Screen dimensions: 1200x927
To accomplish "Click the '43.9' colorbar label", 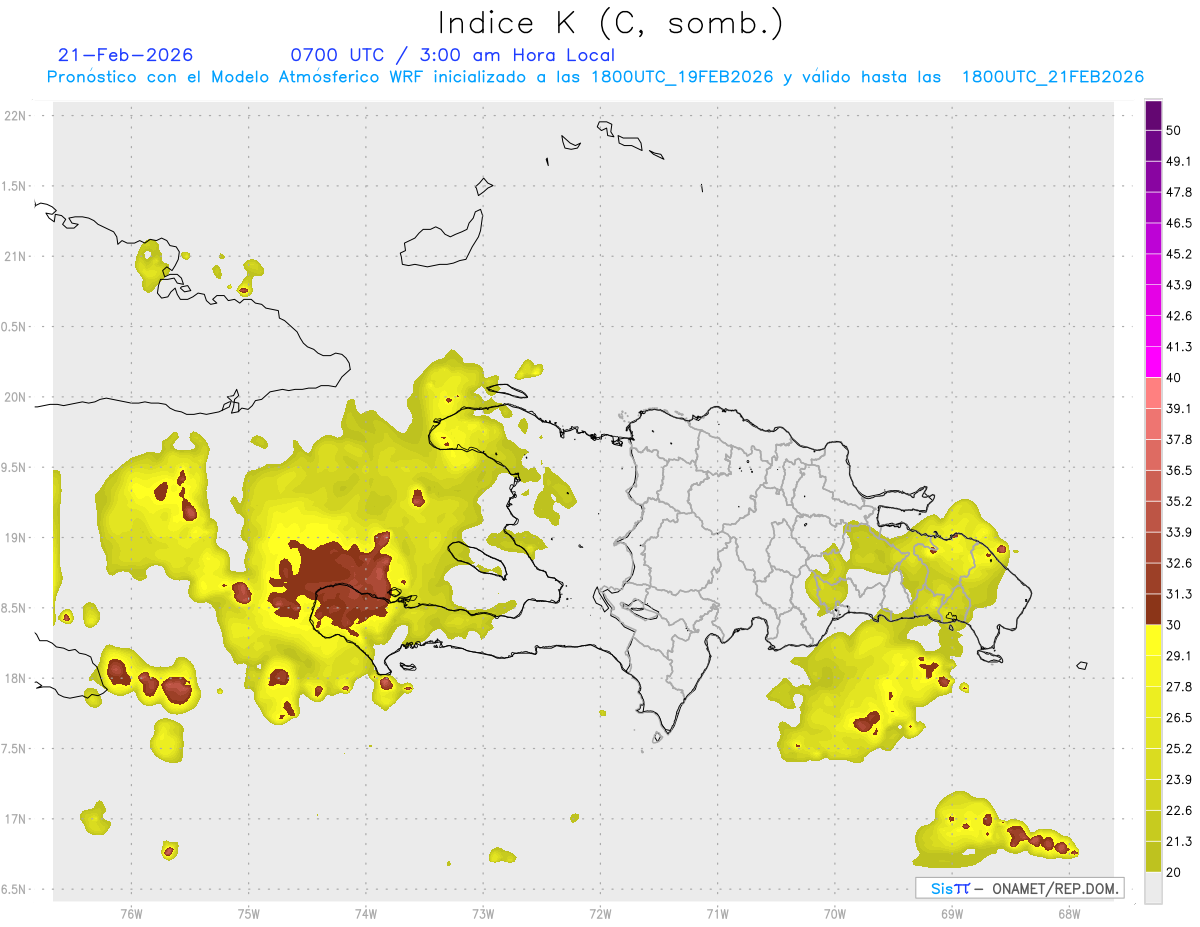I will [x=1179, y=285].
